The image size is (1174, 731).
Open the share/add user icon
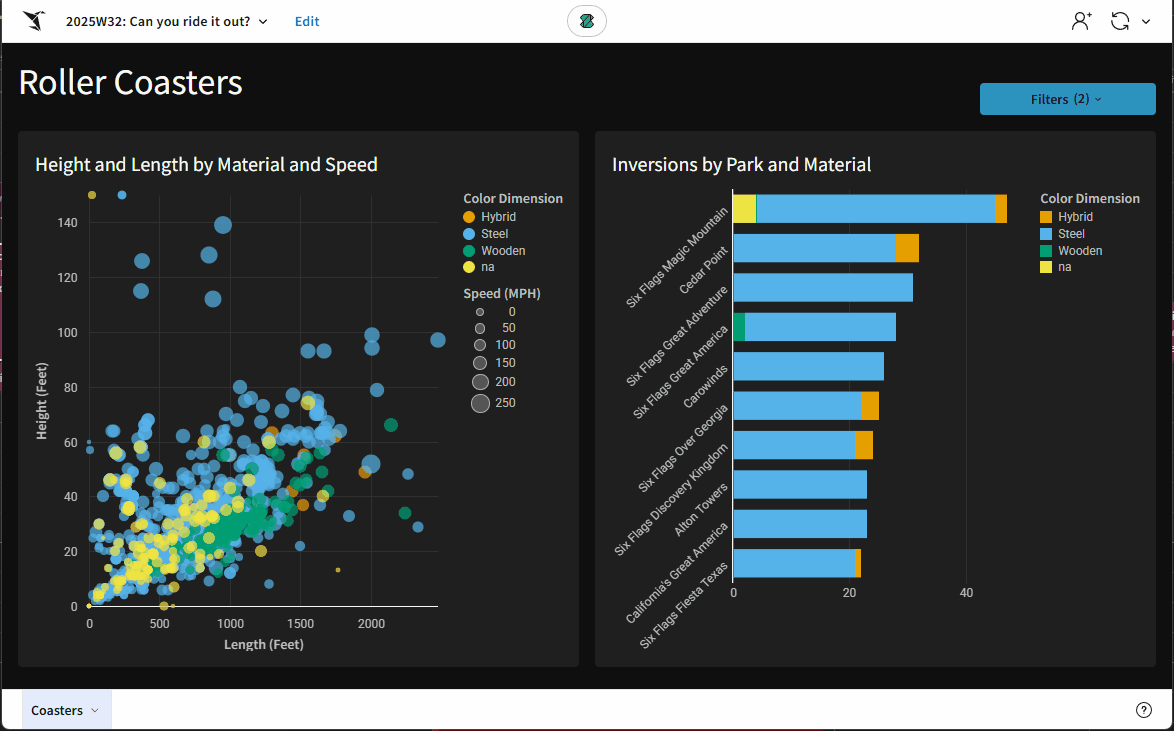click(x=1081, y=21)
